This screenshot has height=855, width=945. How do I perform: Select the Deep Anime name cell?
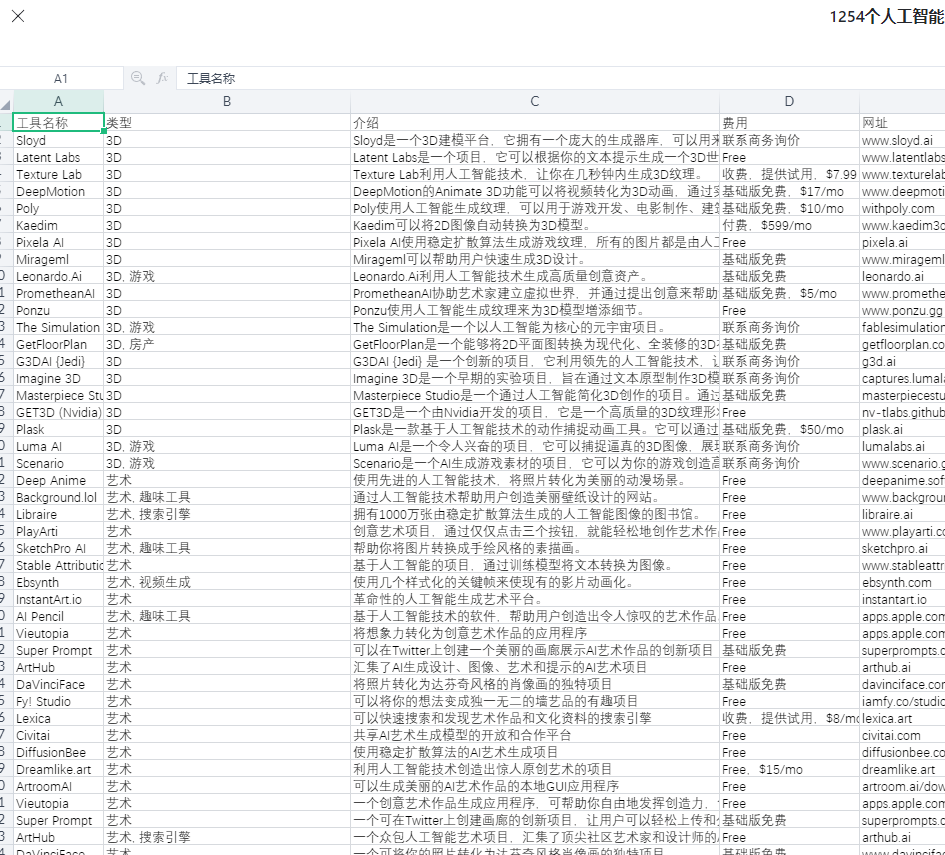click(58, 480)
